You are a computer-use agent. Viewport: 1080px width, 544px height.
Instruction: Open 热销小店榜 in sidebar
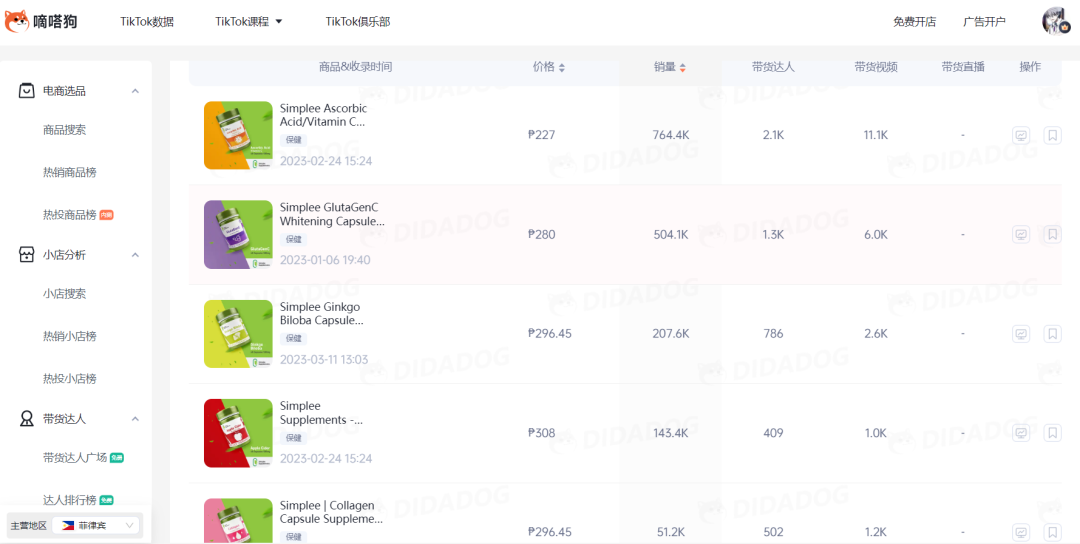(70, 336)
